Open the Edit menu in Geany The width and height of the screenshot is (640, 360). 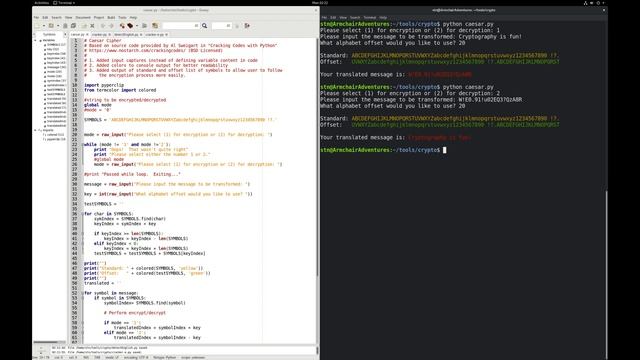point(45,18)
